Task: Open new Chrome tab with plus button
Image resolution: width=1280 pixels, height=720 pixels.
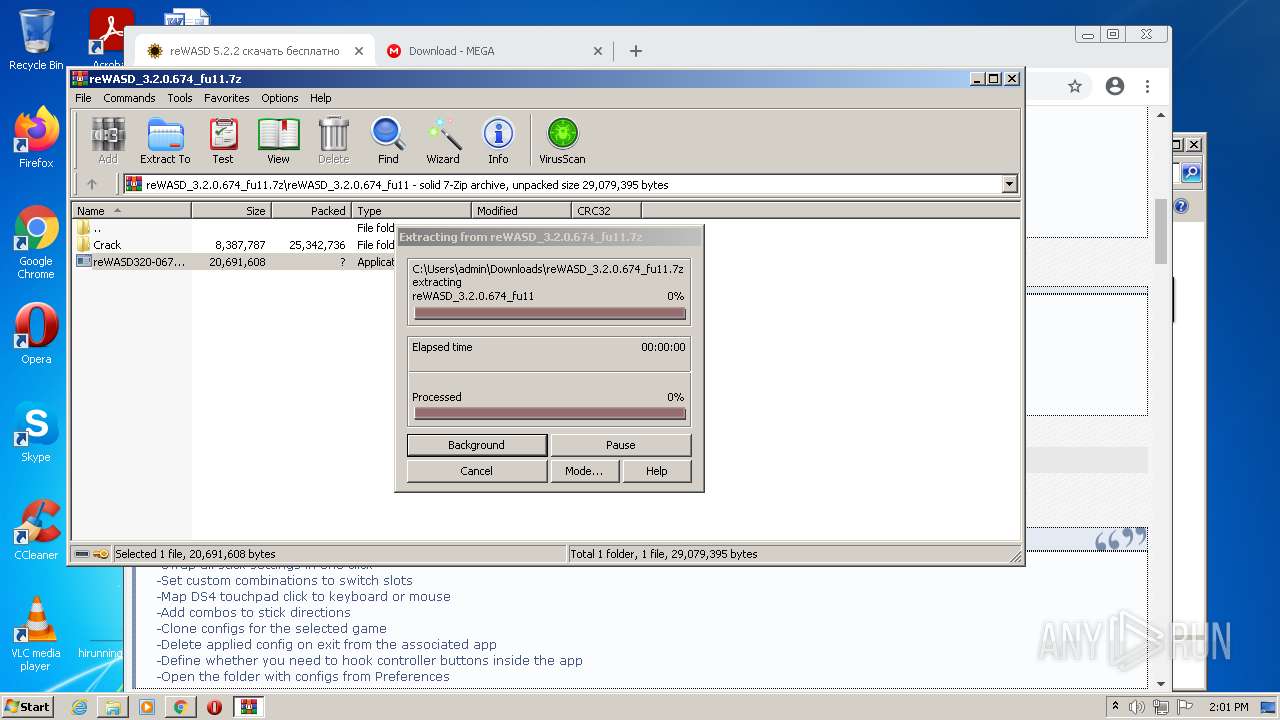Action: (636, 51)
